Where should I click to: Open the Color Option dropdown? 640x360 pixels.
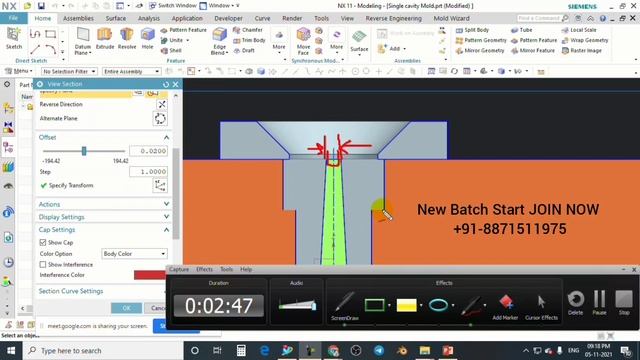coord(134,254)
